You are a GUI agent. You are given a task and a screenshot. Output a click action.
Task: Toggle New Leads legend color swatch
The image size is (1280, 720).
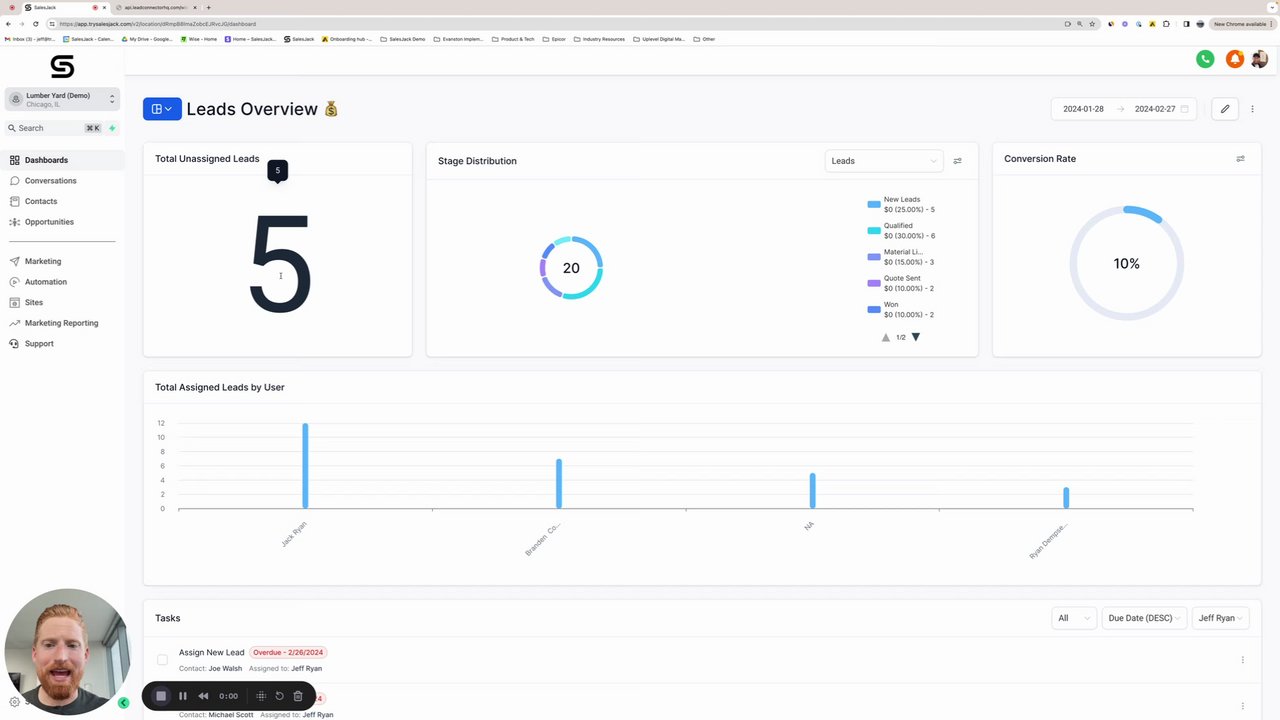tap(874, 204)
